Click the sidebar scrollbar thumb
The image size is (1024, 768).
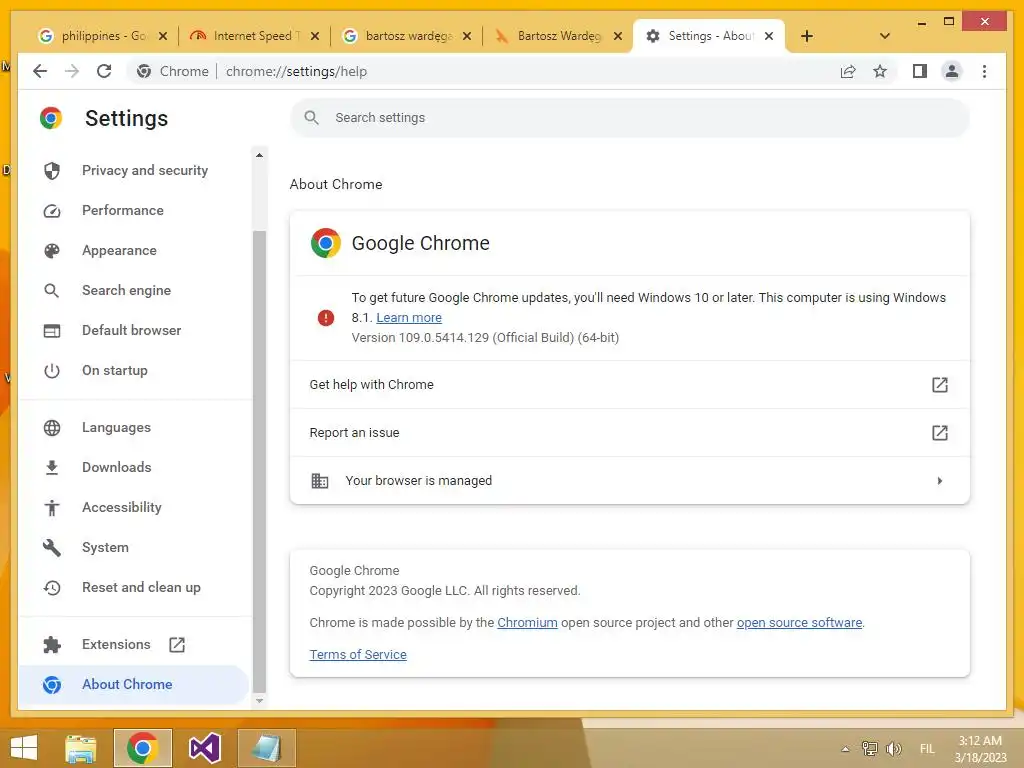pos(259,461)
